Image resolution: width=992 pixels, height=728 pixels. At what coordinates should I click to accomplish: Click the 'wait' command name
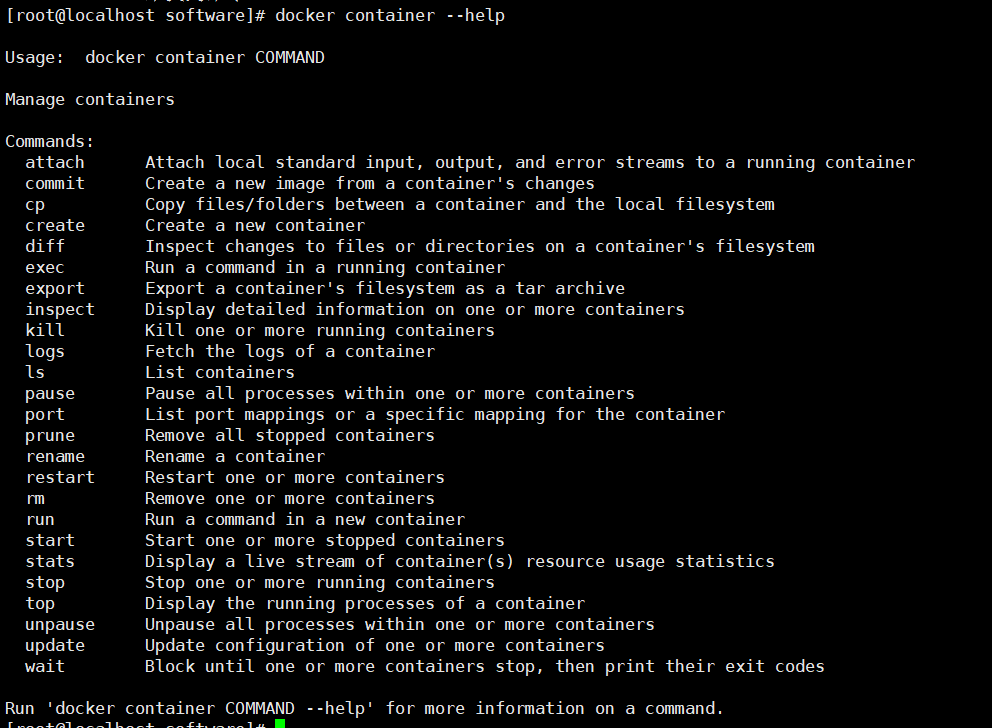pyautogui.click(x=45, y=666)
